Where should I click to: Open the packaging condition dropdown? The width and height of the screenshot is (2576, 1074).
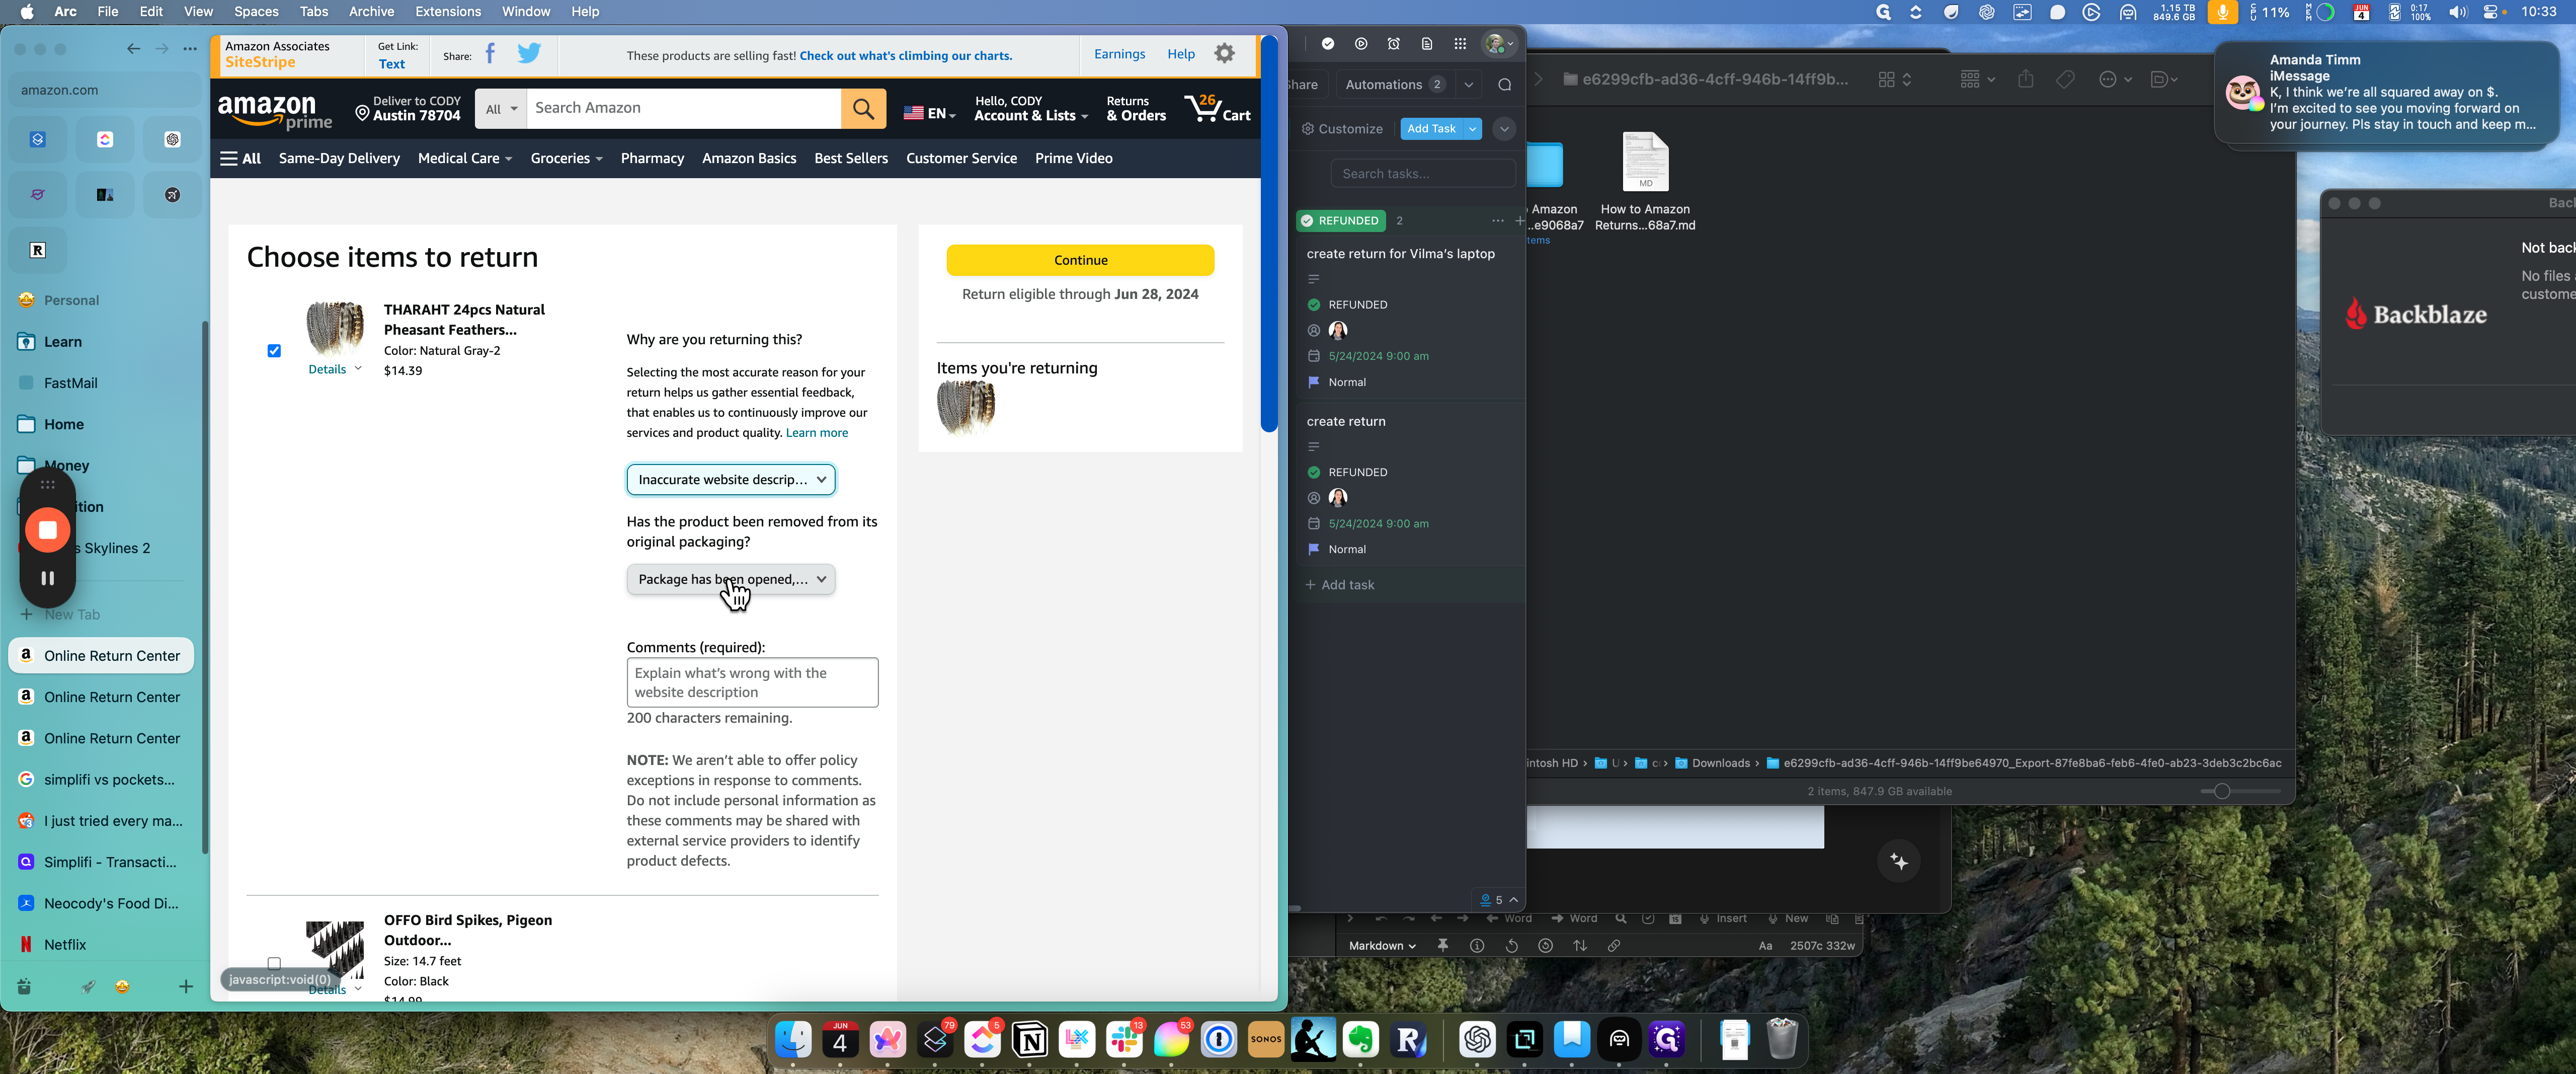(731, 579)
